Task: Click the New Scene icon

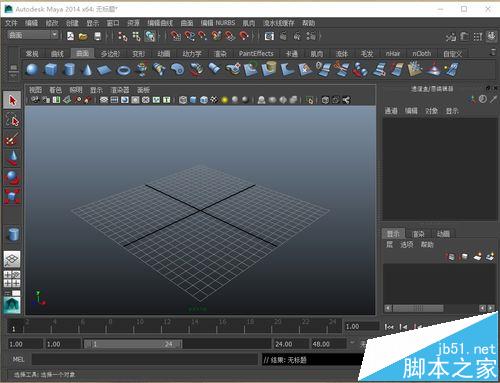Action: pos(70,36)
